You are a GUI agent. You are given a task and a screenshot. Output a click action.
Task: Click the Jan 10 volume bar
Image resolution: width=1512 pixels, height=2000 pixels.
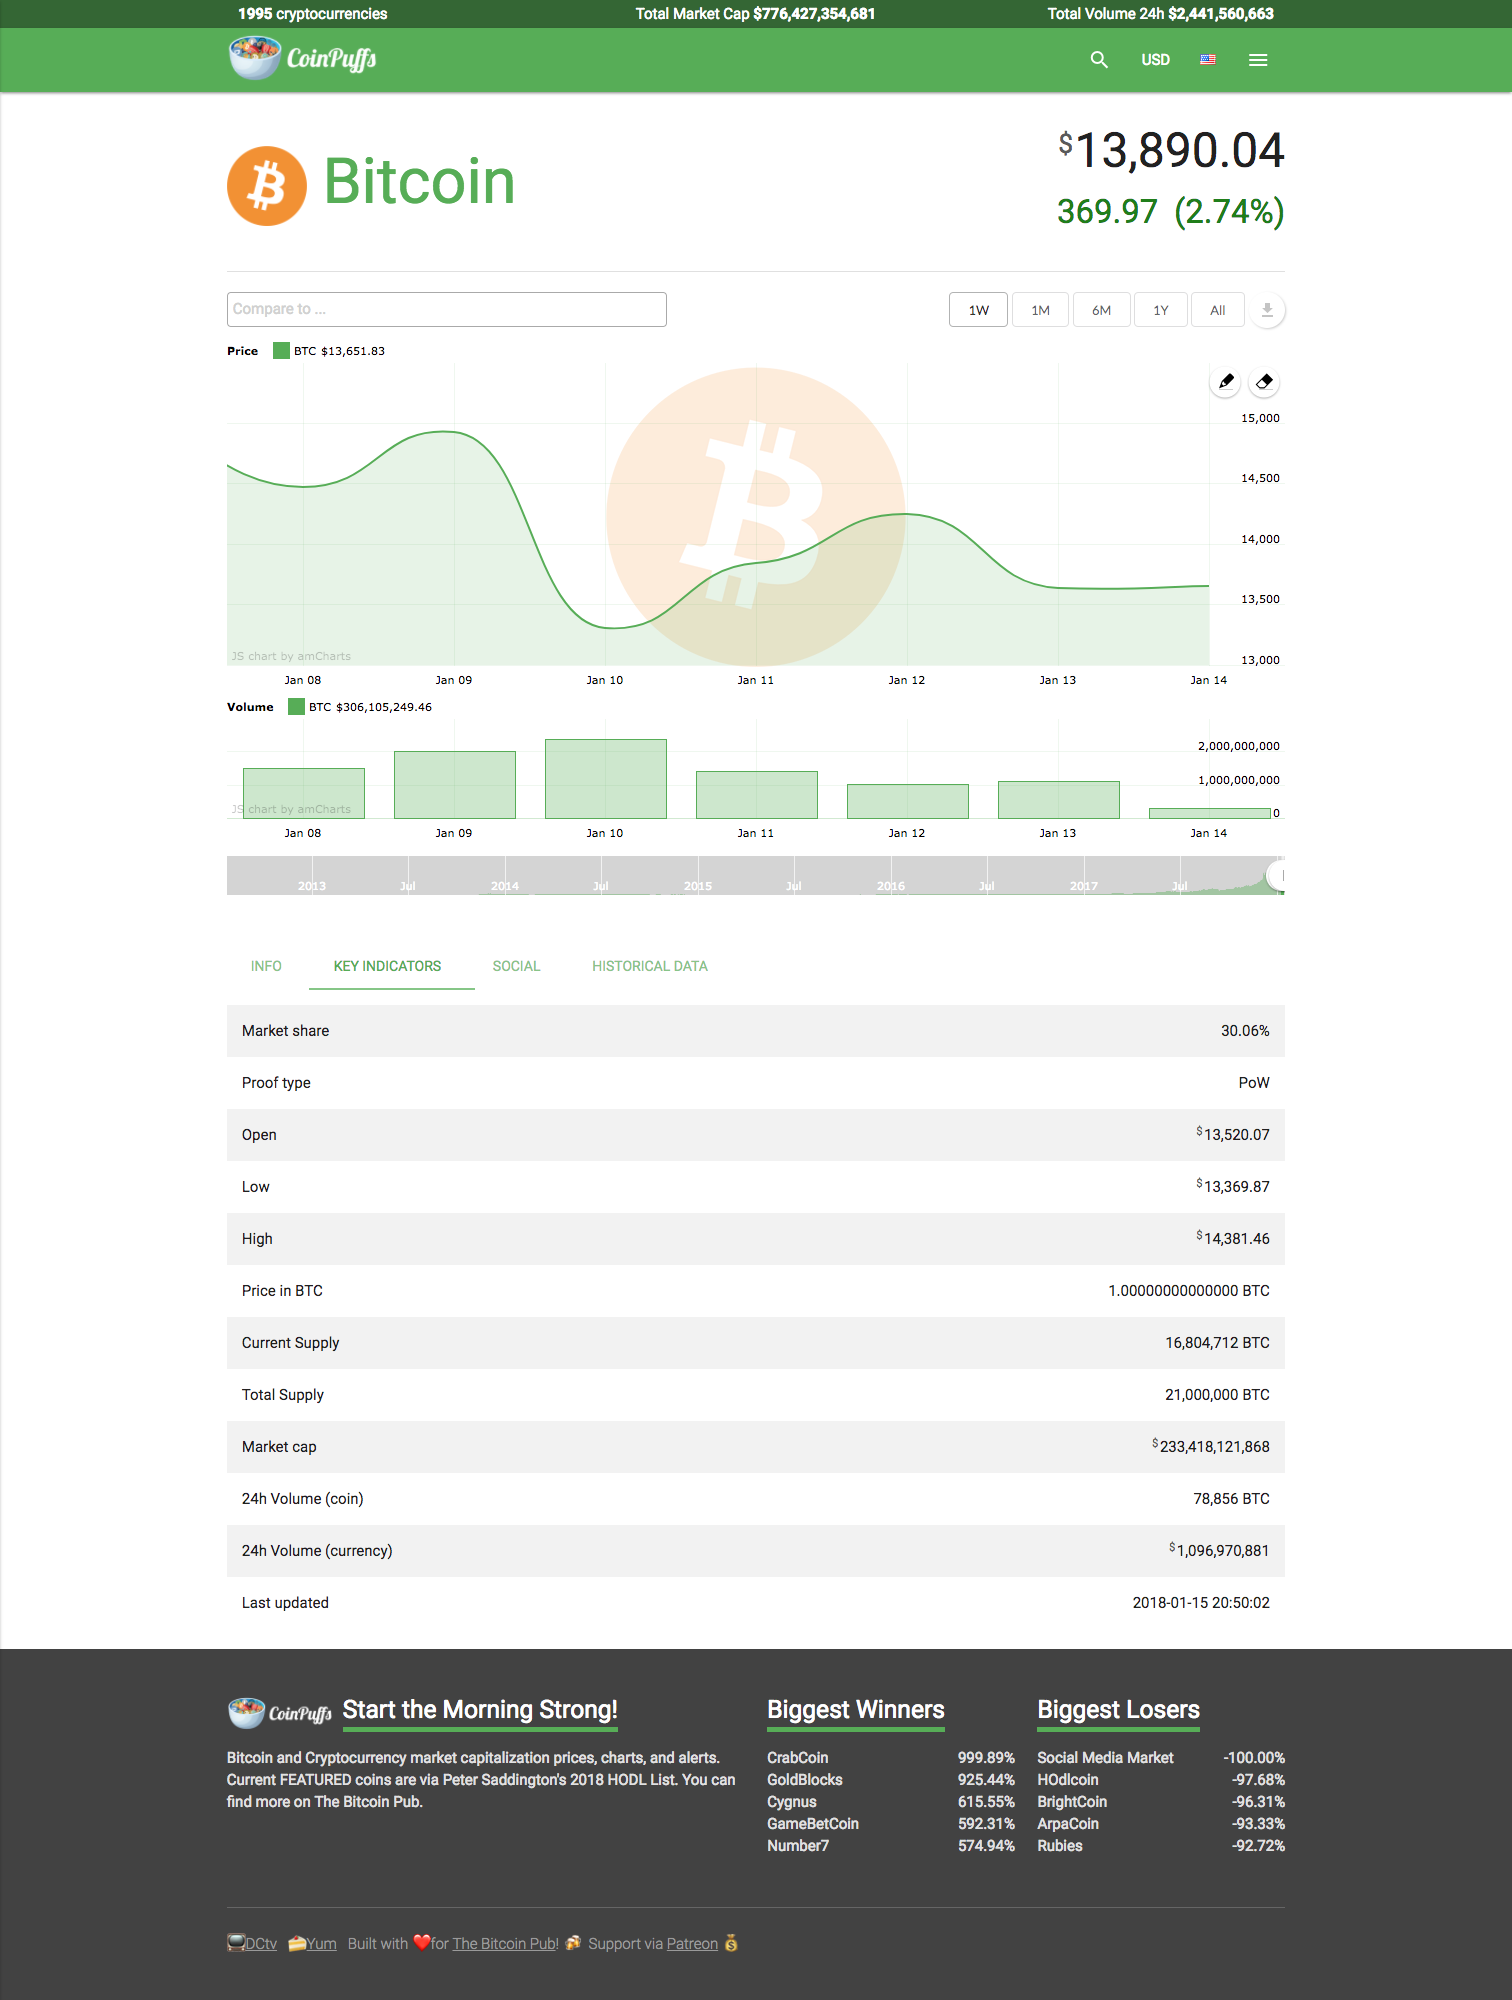pyautogui.click(x=605, y=779)
